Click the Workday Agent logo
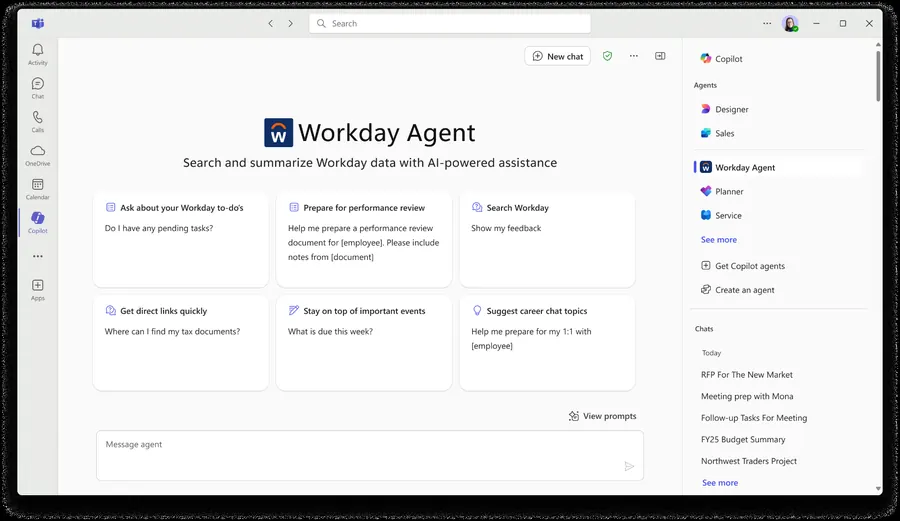900x521 pixels. click(278, 133)
